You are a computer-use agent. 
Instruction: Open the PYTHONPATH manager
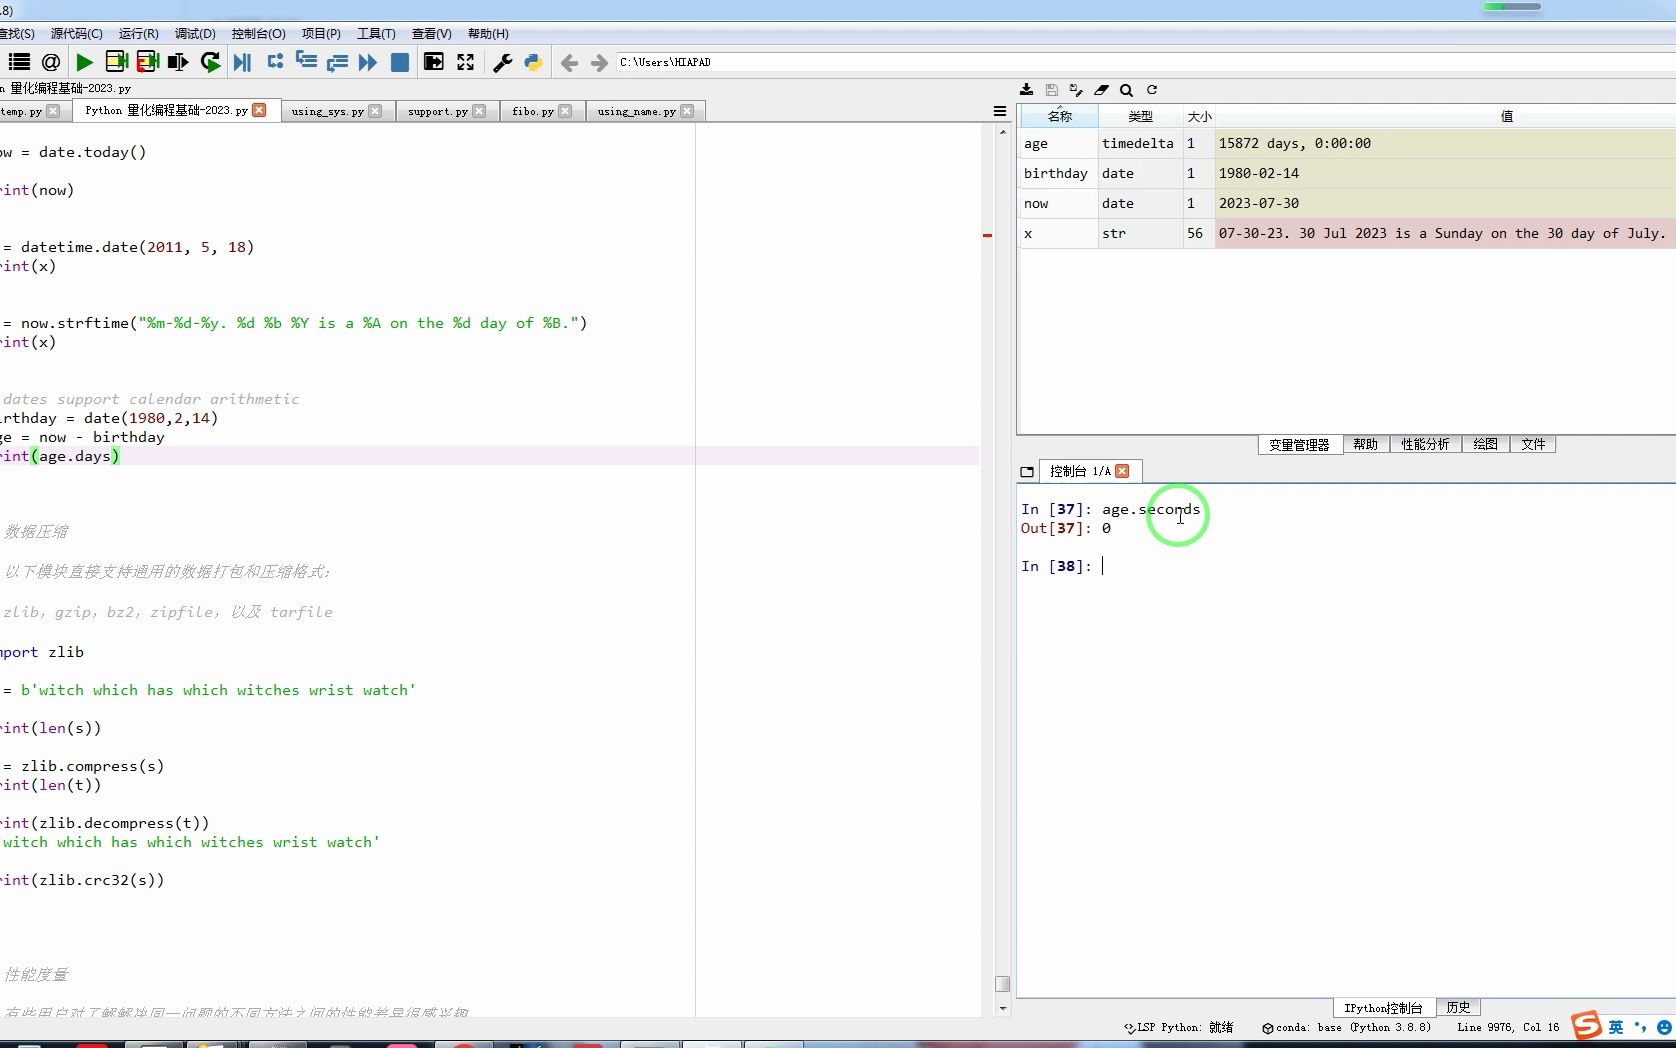tap(533, 62)
